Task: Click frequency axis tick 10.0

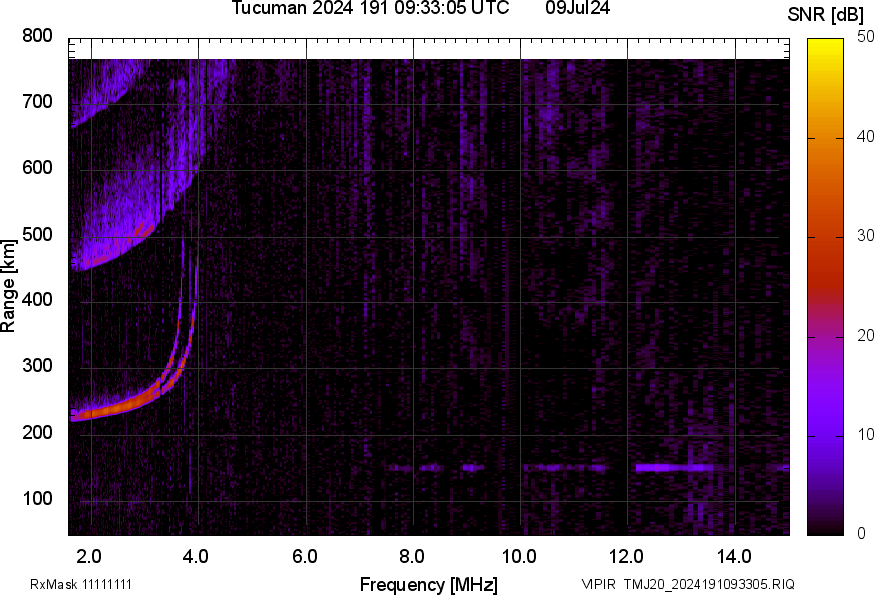Action: click(x=519, y=556)
